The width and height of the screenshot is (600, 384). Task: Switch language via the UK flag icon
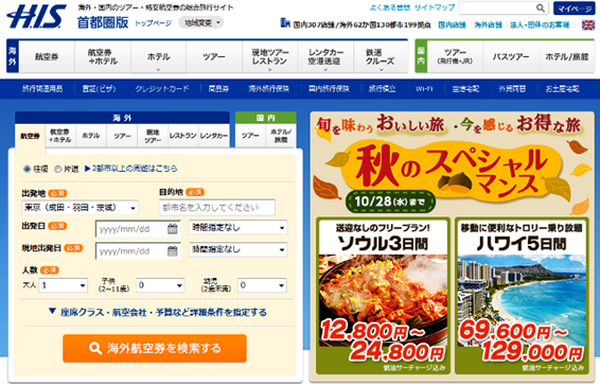click(x=588, y=25)
